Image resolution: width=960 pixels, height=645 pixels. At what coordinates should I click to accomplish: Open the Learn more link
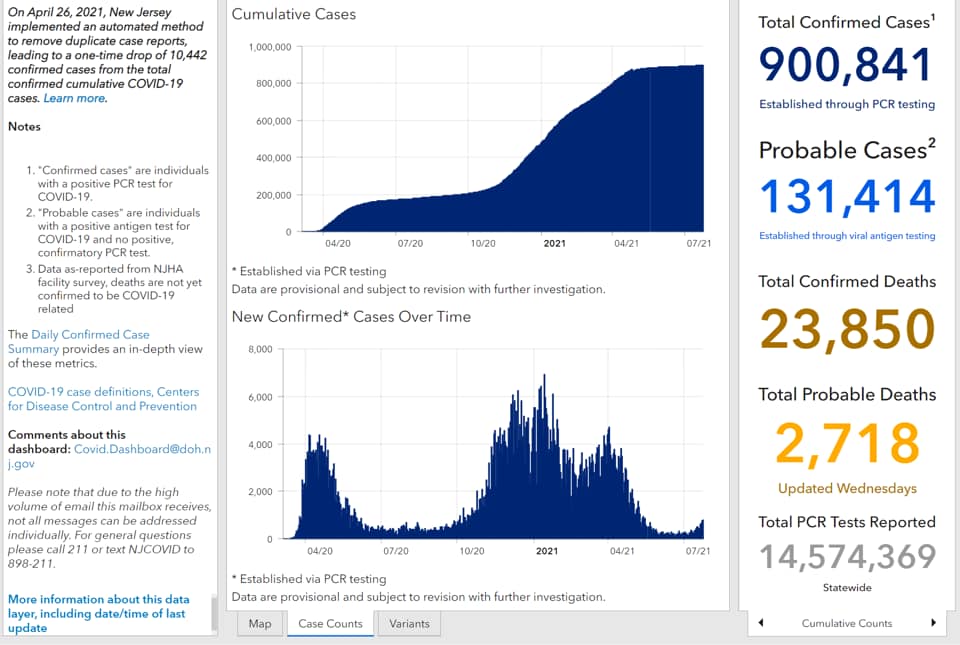point(74,98)
